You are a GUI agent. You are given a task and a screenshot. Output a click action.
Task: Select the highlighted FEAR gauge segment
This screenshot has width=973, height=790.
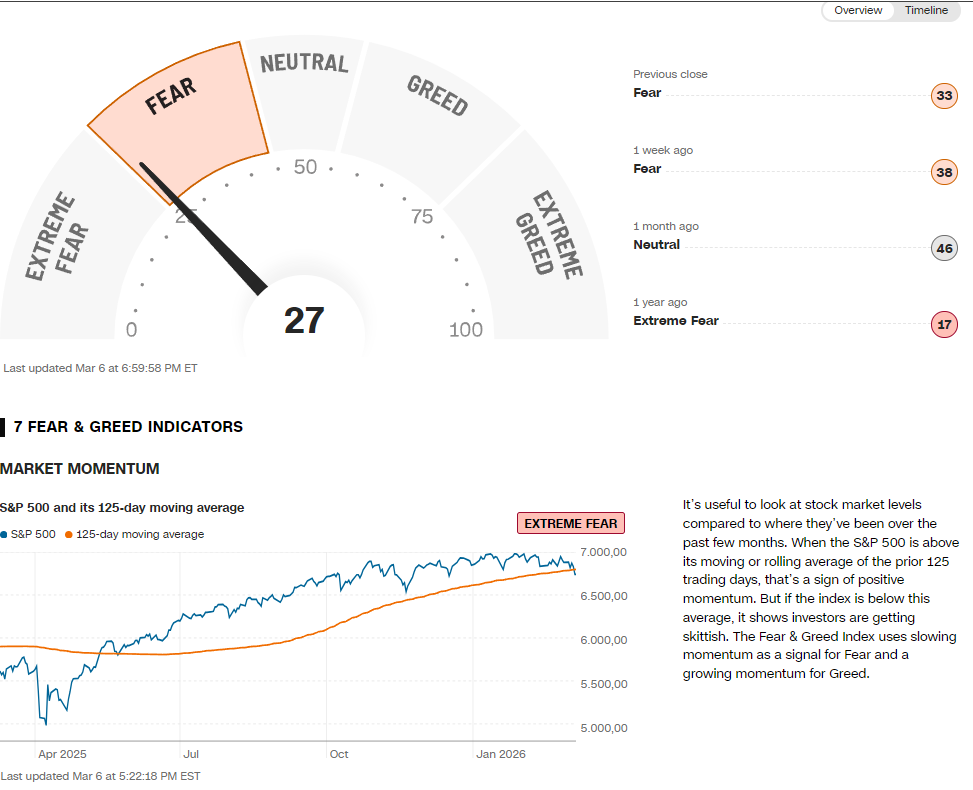180,110
